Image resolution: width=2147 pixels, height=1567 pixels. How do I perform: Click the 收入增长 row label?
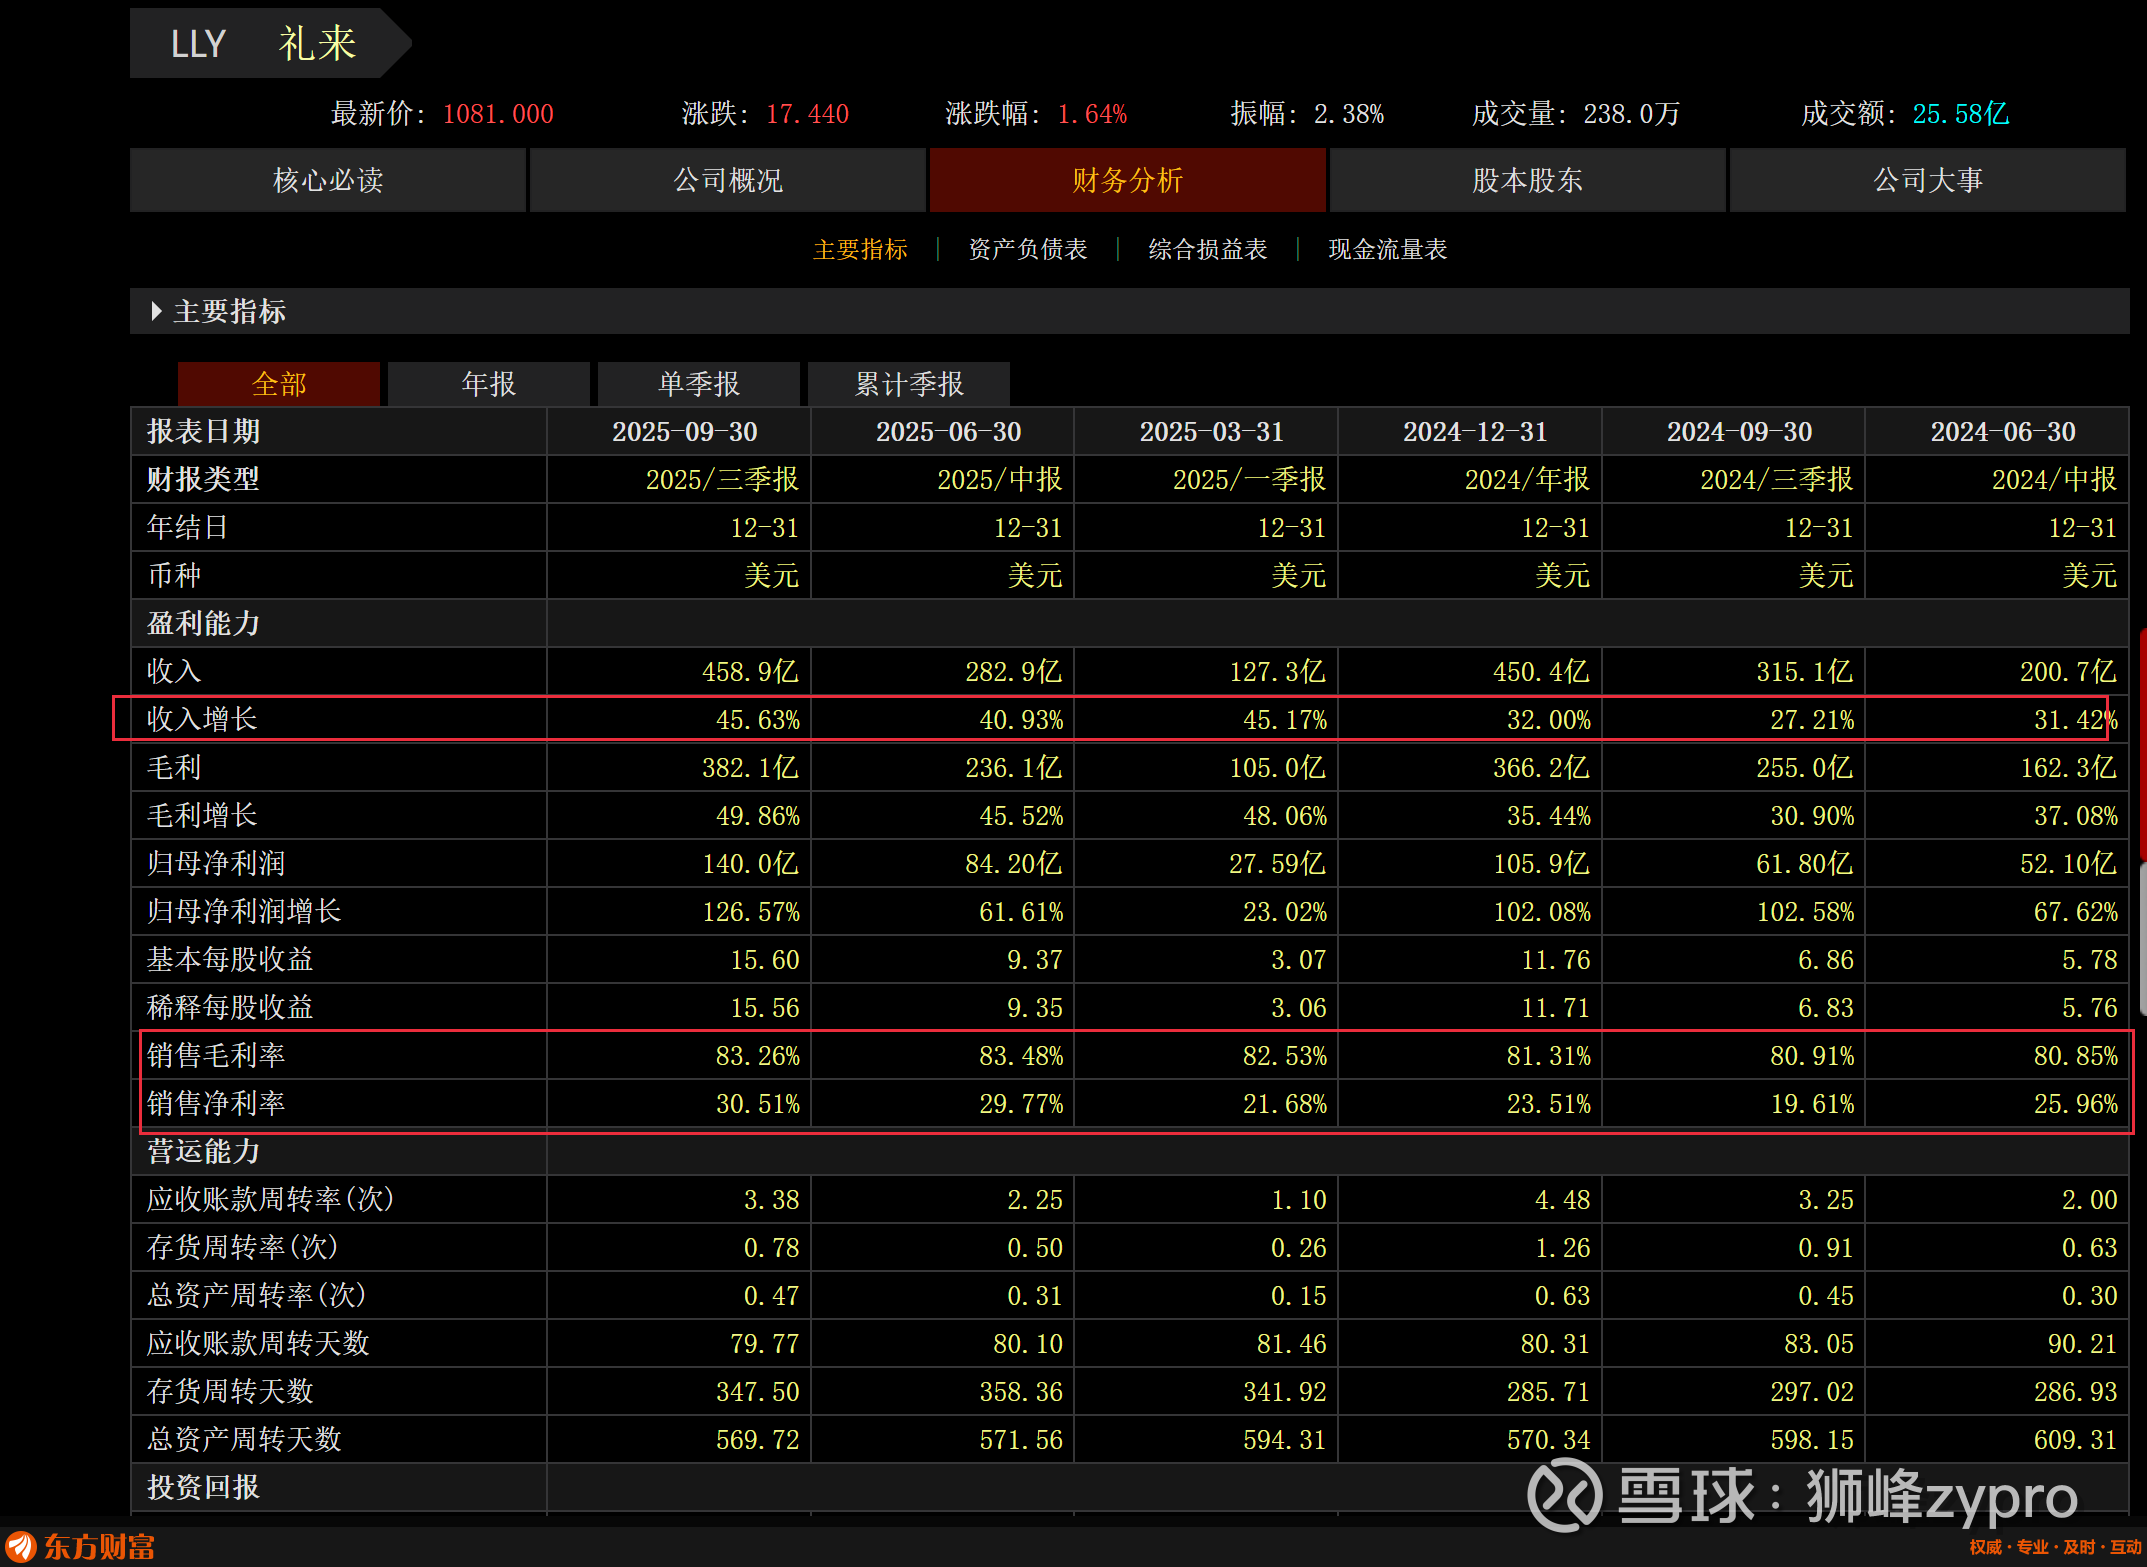click(202, 719)
